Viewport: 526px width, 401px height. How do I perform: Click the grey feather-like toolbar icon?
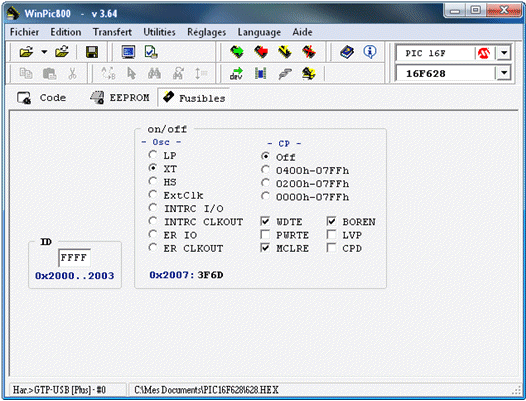tap(284, 74)
